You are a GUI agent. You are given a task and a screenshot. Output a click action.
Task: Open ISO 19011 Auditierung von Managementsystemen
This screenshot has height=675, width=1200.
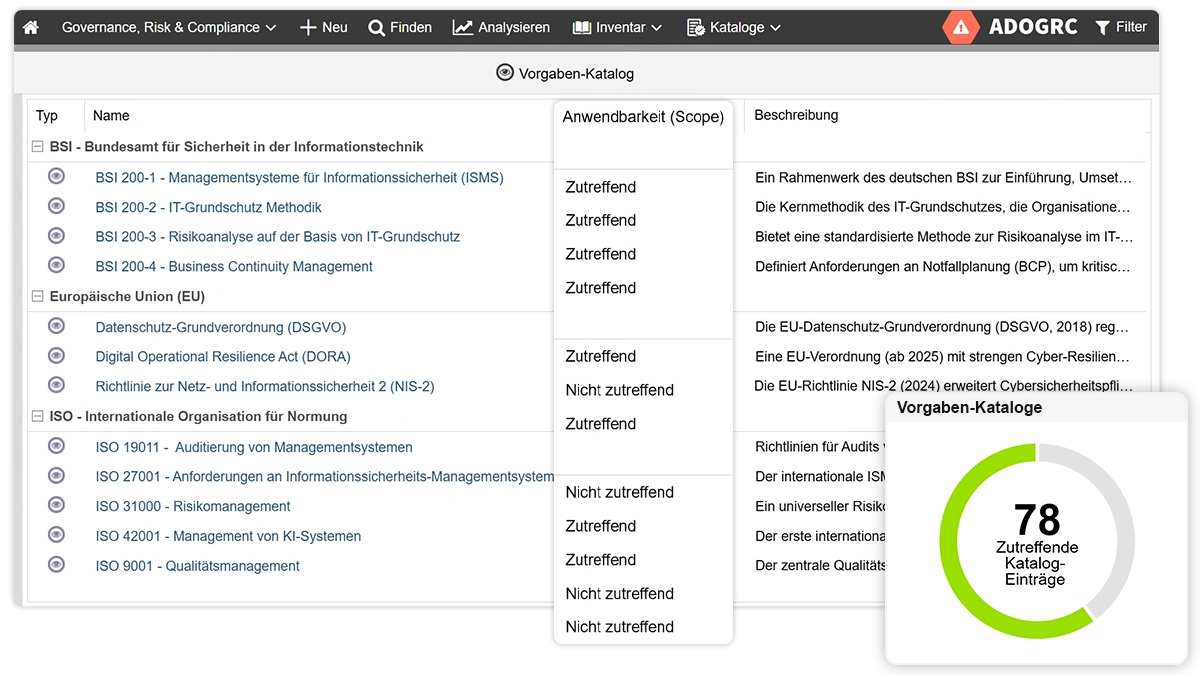254,448
